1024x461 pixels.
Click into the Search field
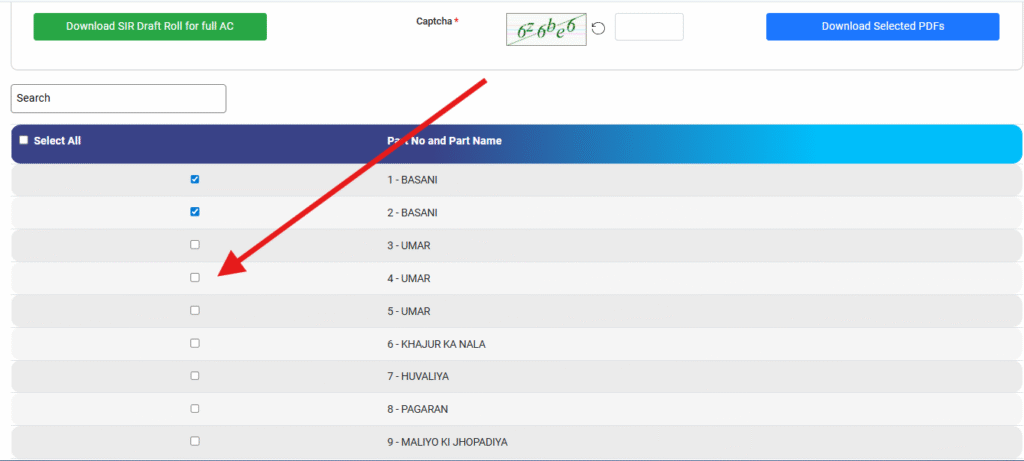click(x=118, y=98)
